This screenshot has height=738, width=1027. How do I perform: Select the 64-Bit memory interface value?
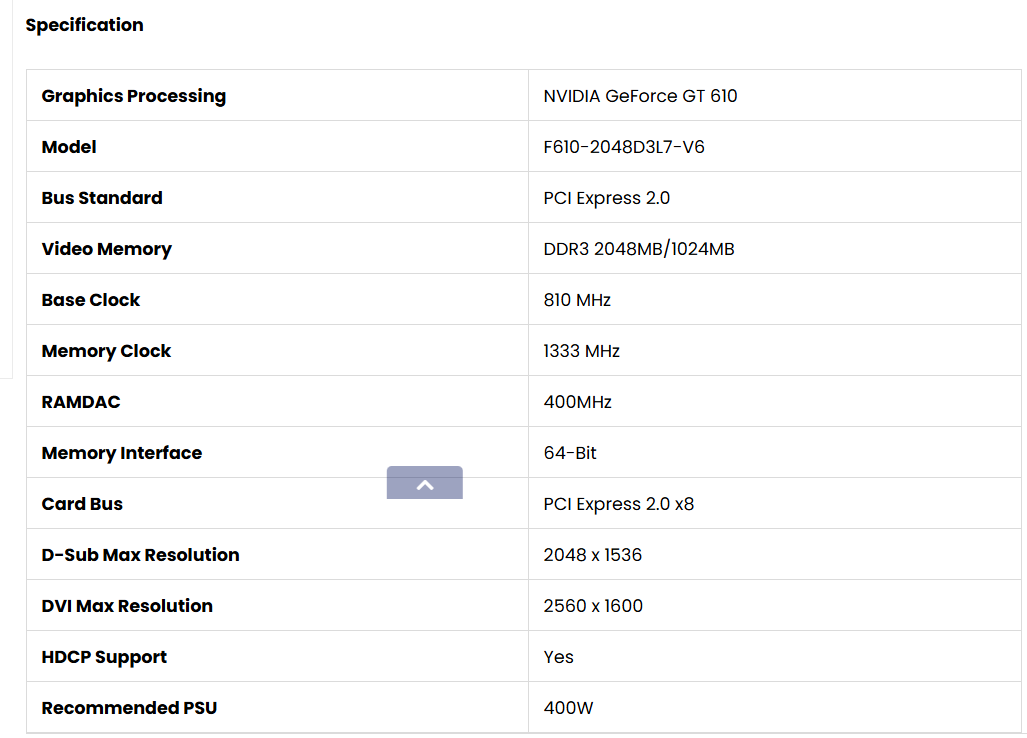coord(570,453)
